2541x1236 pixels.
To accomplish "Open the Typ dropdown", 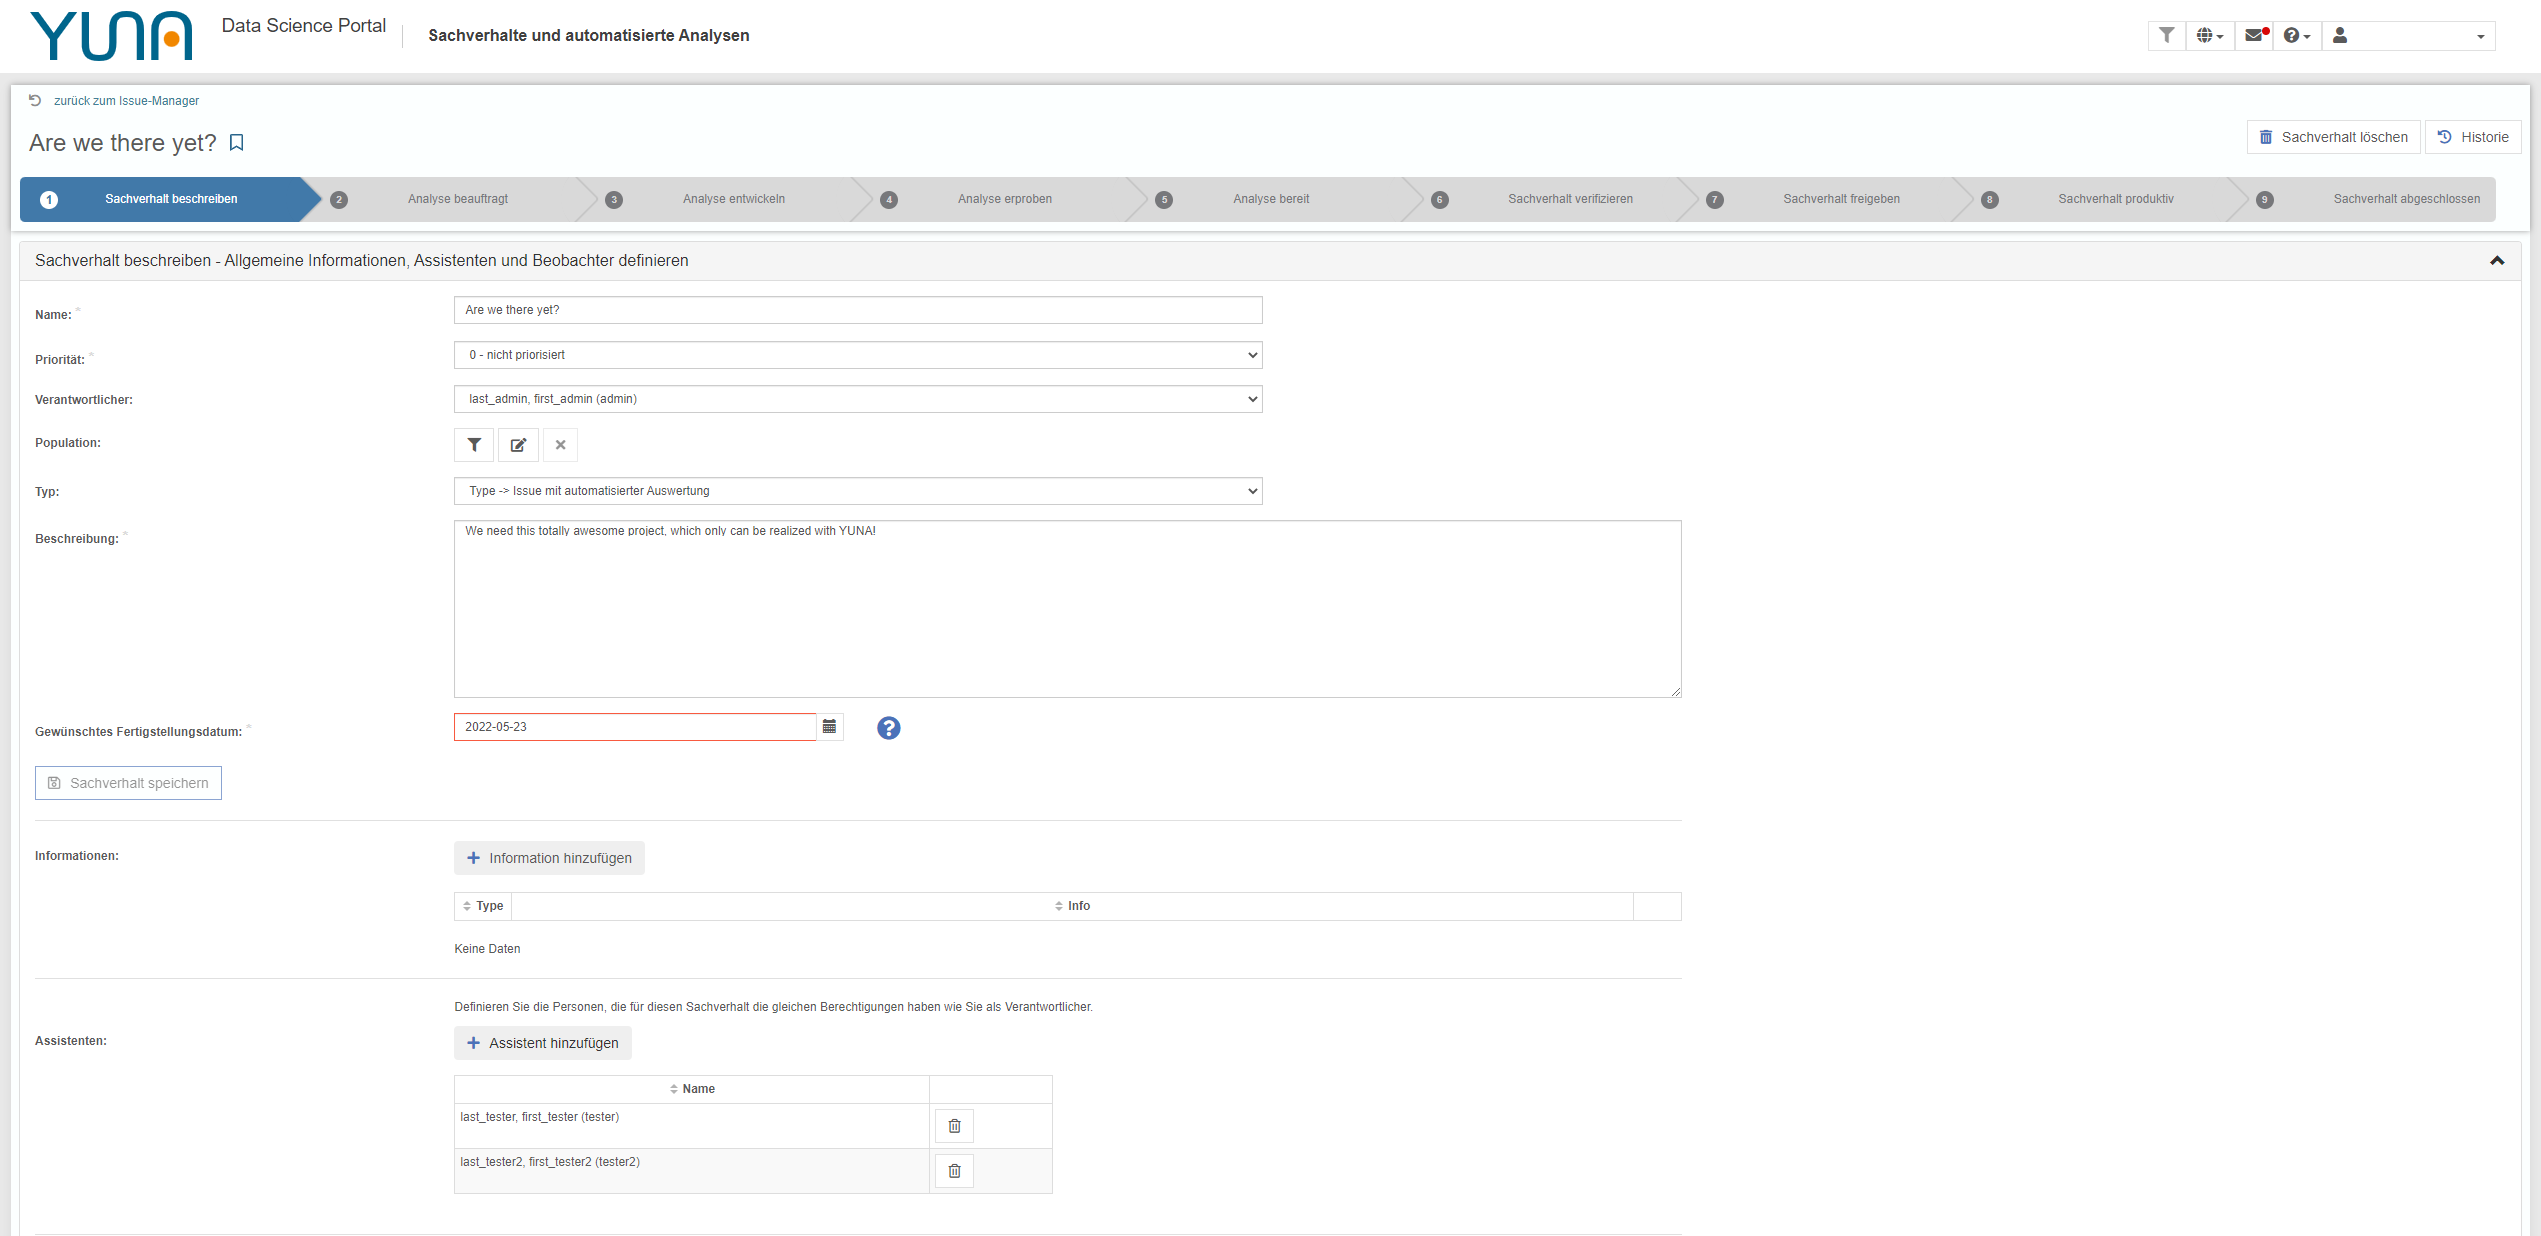I will tap(858, 491).
